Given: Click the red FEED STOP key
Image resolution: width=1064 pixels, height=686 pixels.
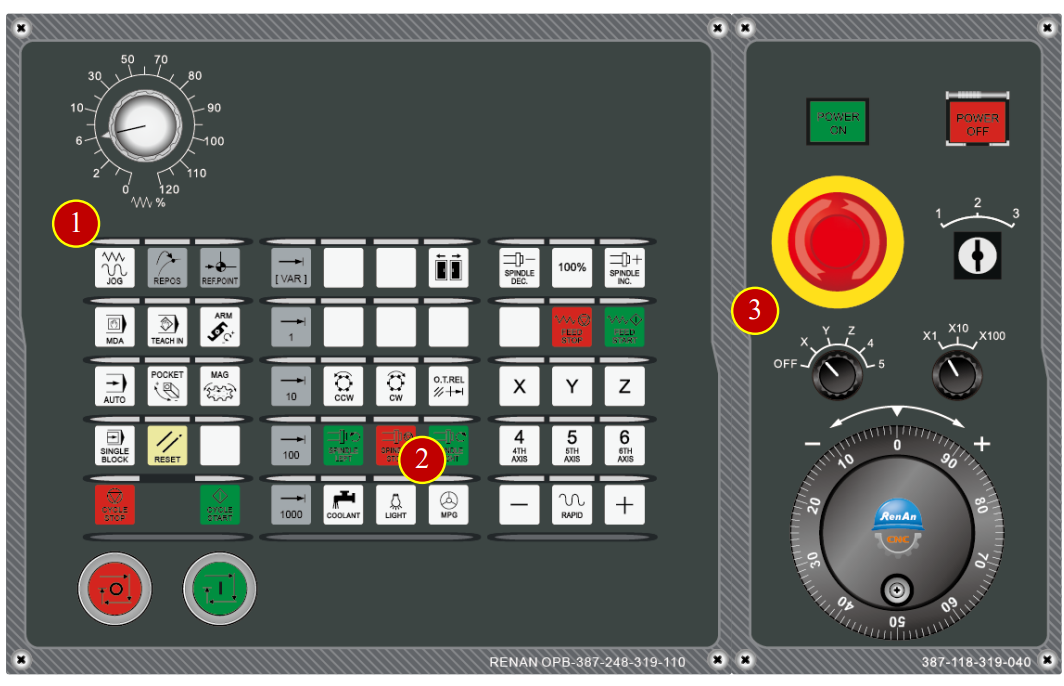Looking at the screenshot, I should [572, 327].
